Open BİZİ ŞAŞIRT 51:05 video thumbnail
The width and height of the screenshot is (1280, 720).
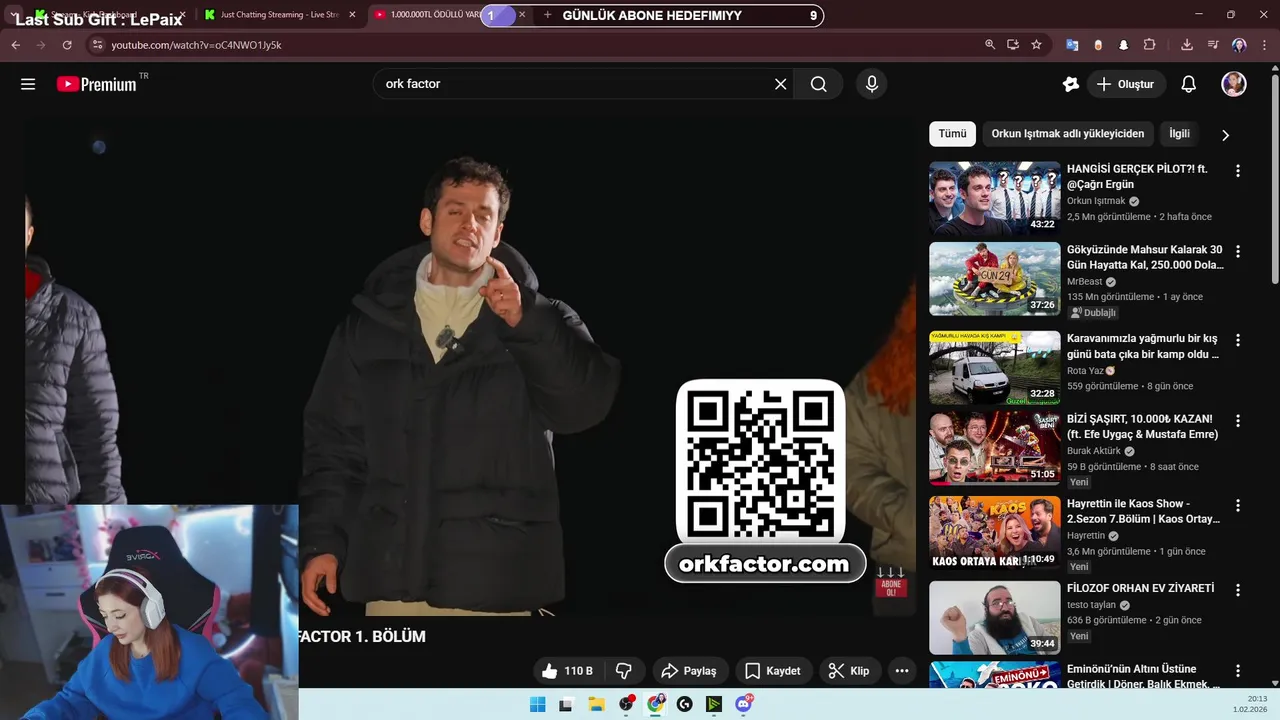pos(994,448)
